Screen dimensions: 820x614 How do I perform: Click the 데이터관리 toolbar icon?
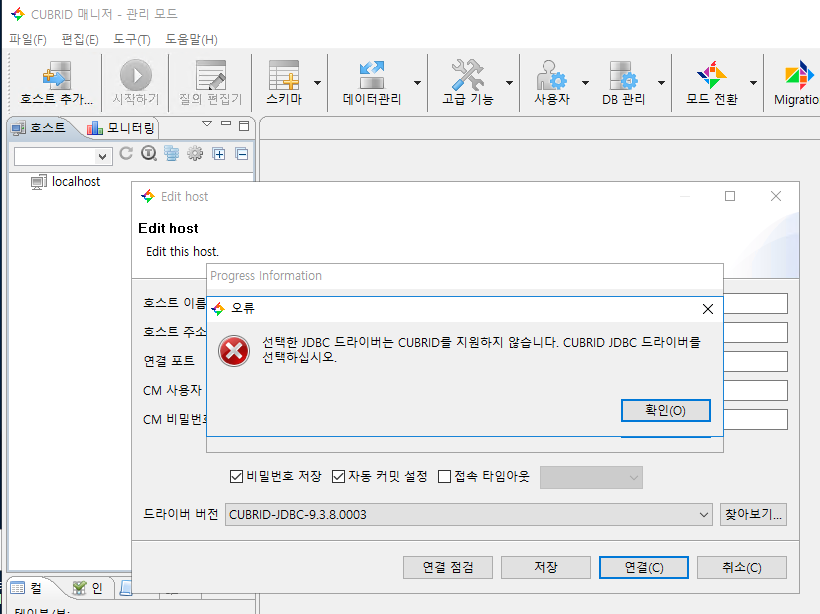pos(372,75)
